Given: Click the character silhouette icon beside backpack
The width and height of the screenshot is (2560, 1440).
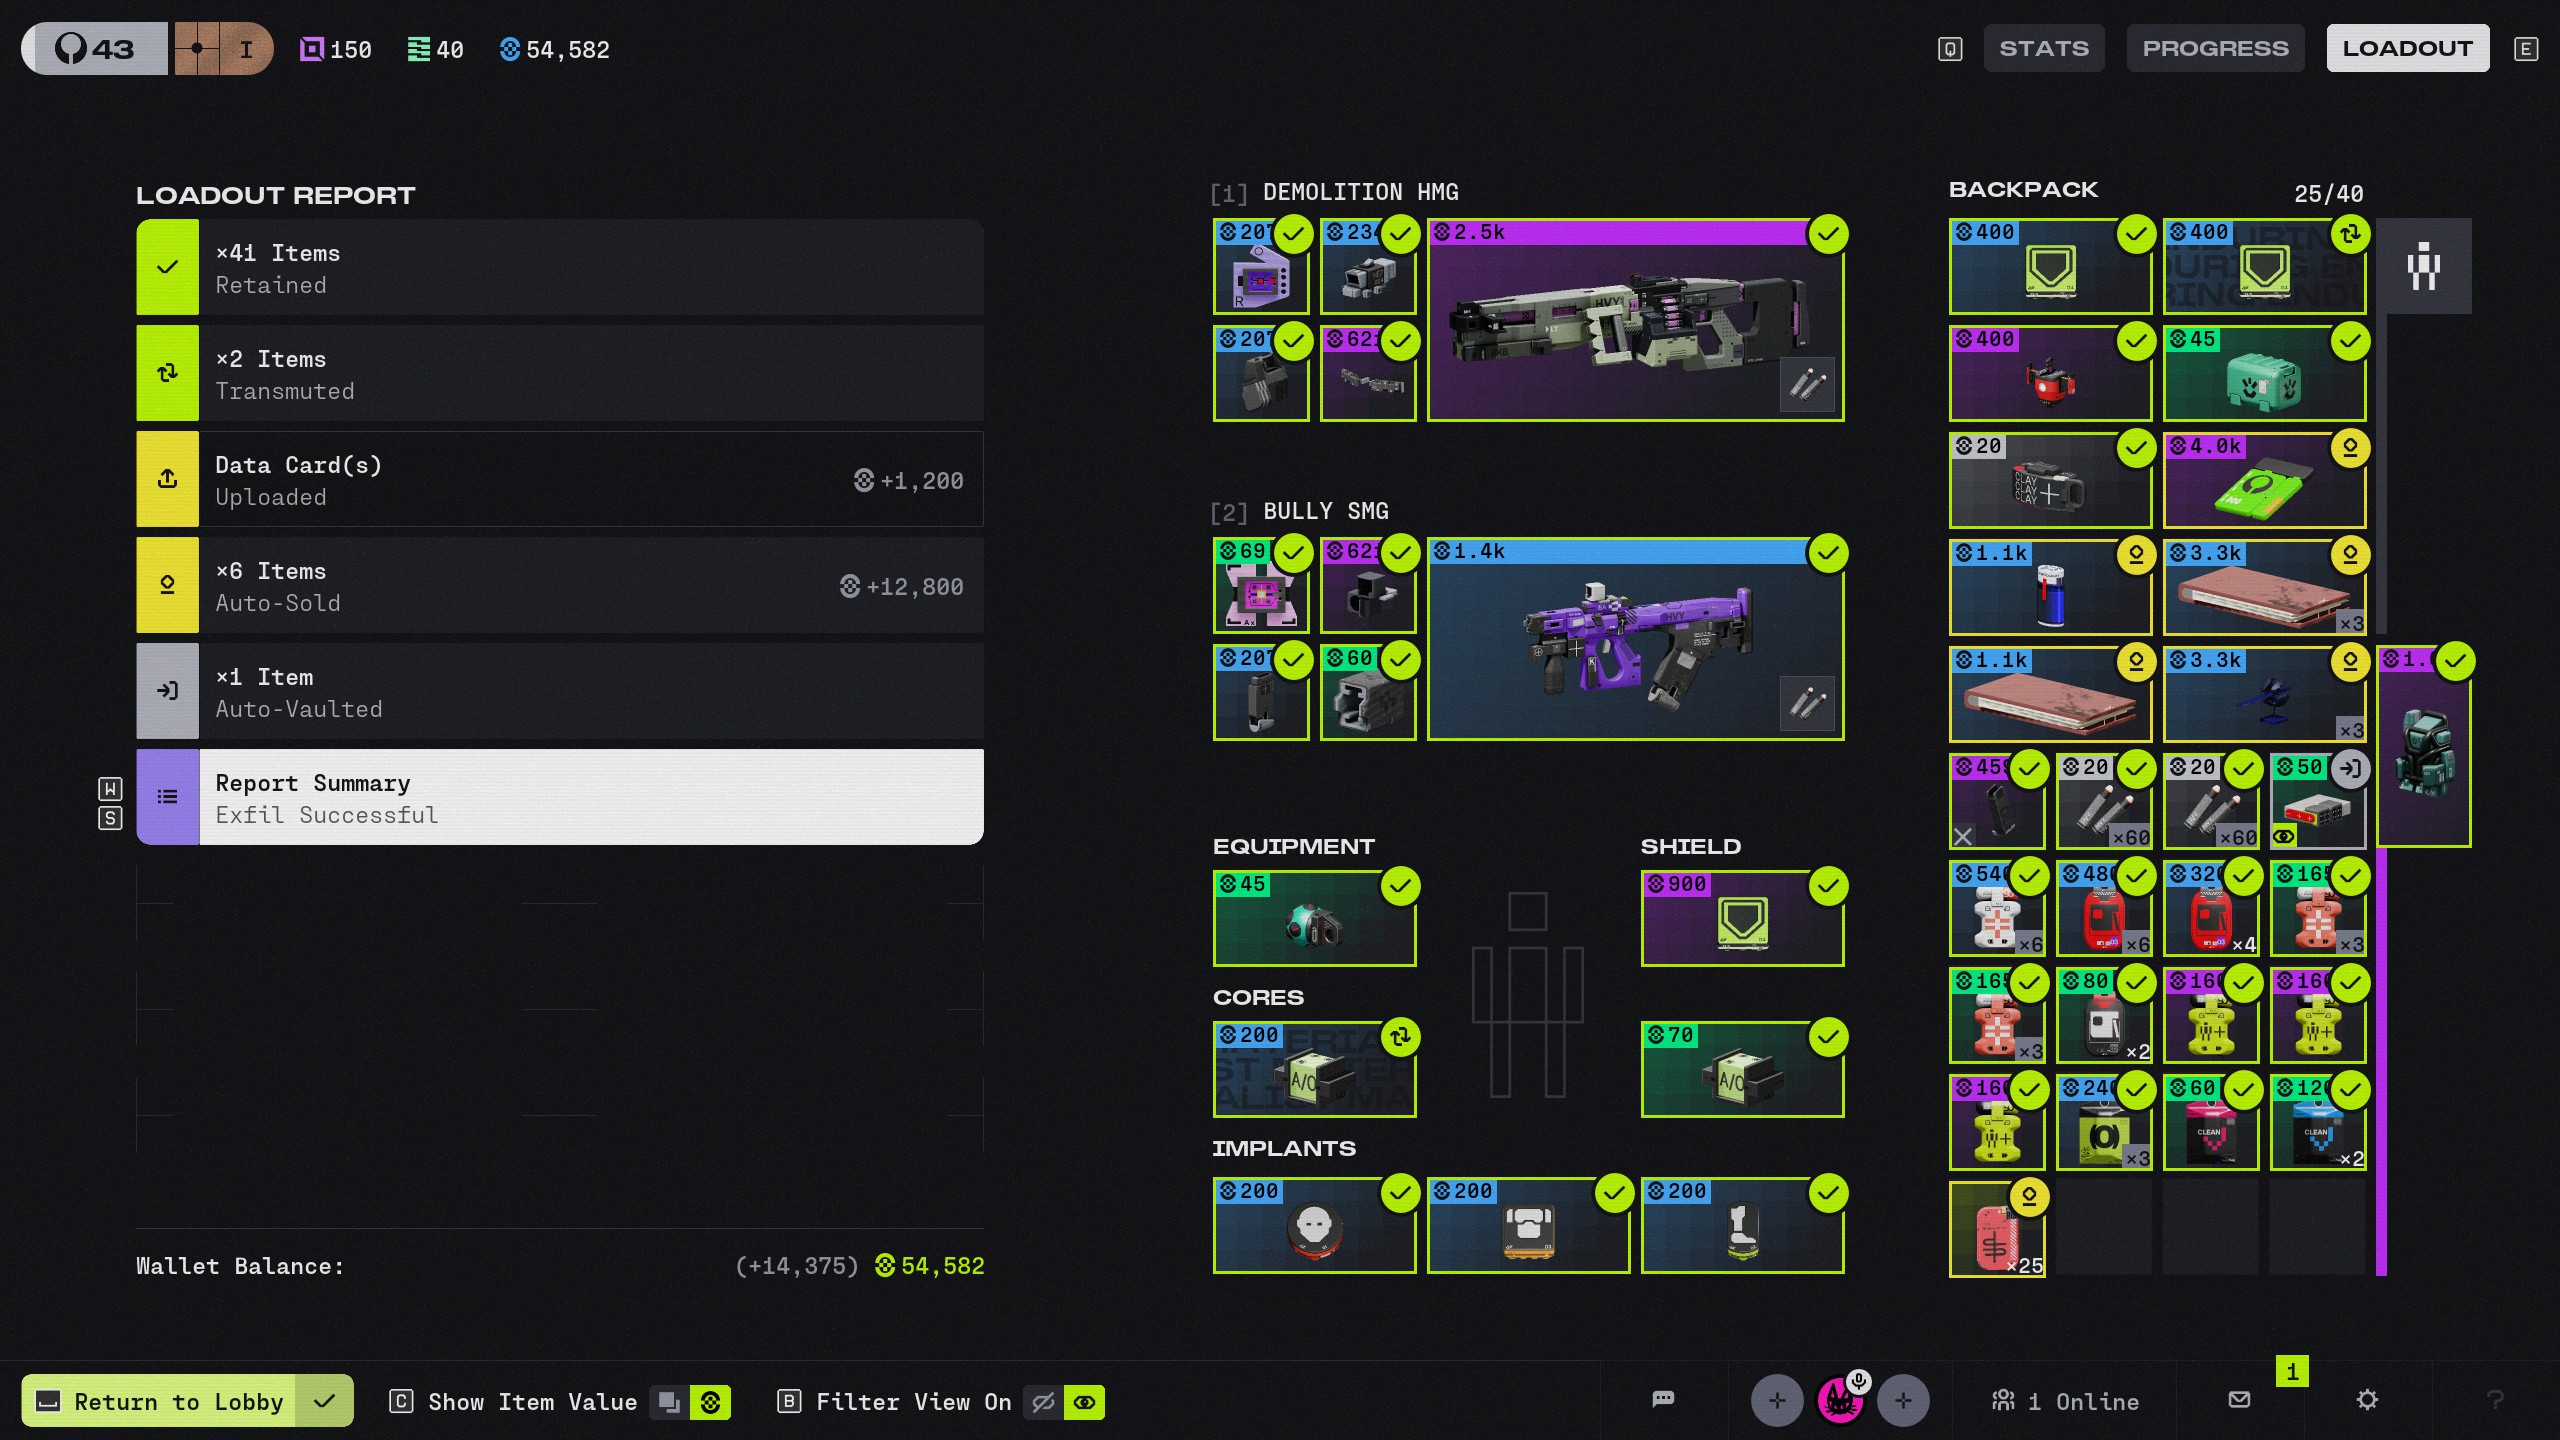Looking at the screenshot, I should pos(2423,267).
